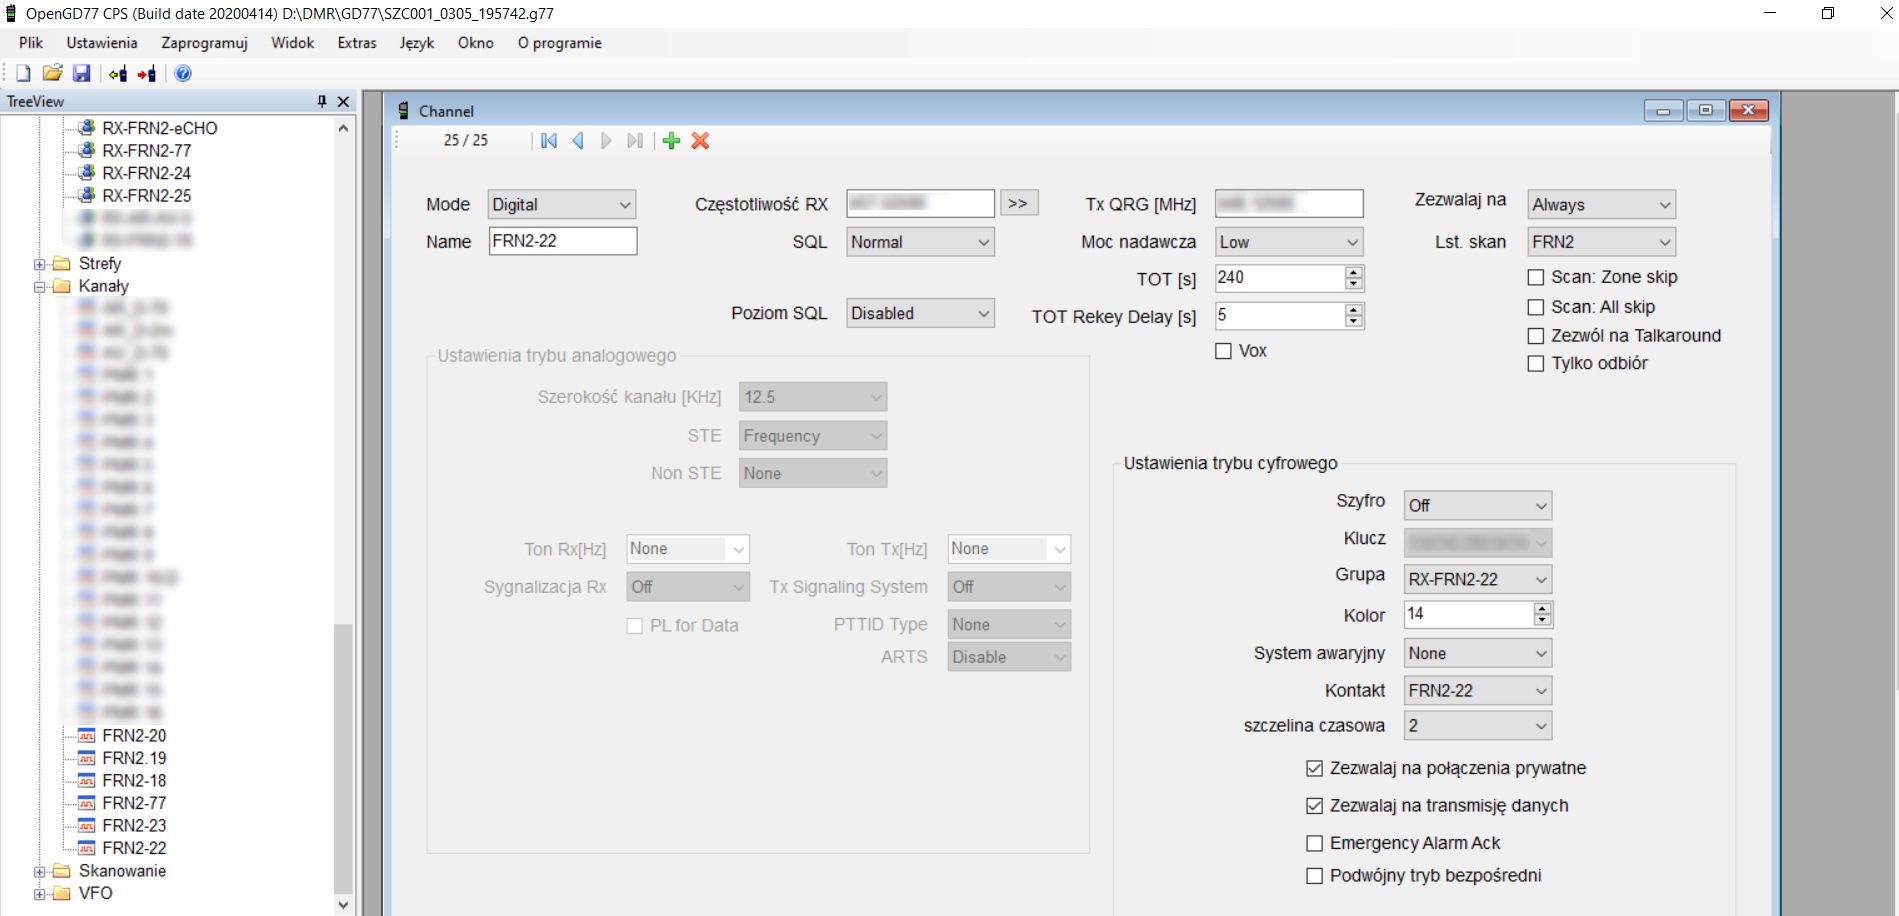Select FRN2-77 channel in tree

134,803
